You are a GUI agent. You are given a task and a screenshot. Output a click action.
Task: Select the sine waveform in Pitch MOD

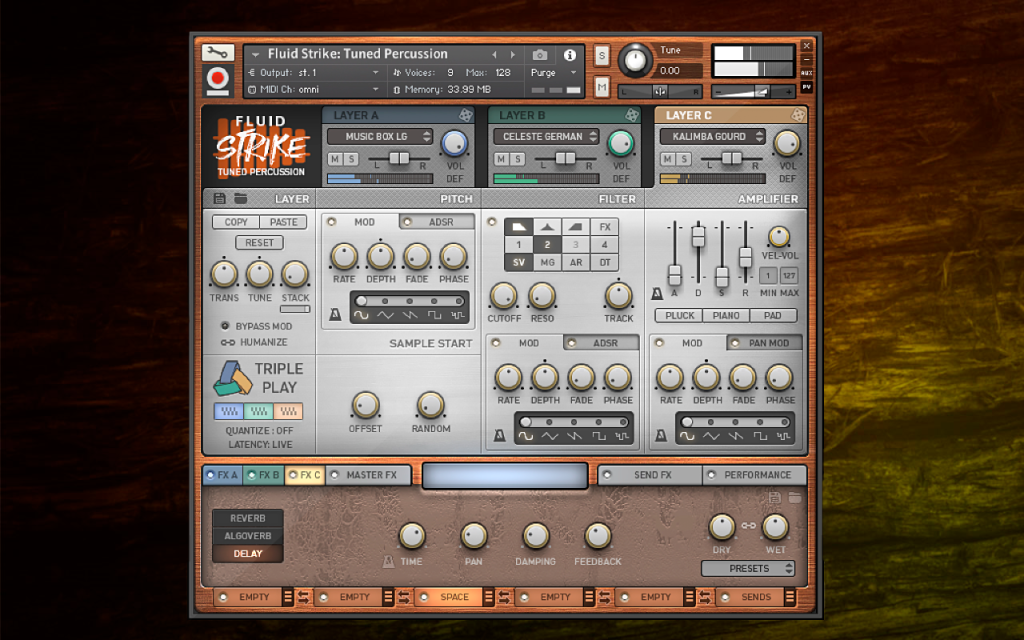pyautogui.click(x=360, y=315)
